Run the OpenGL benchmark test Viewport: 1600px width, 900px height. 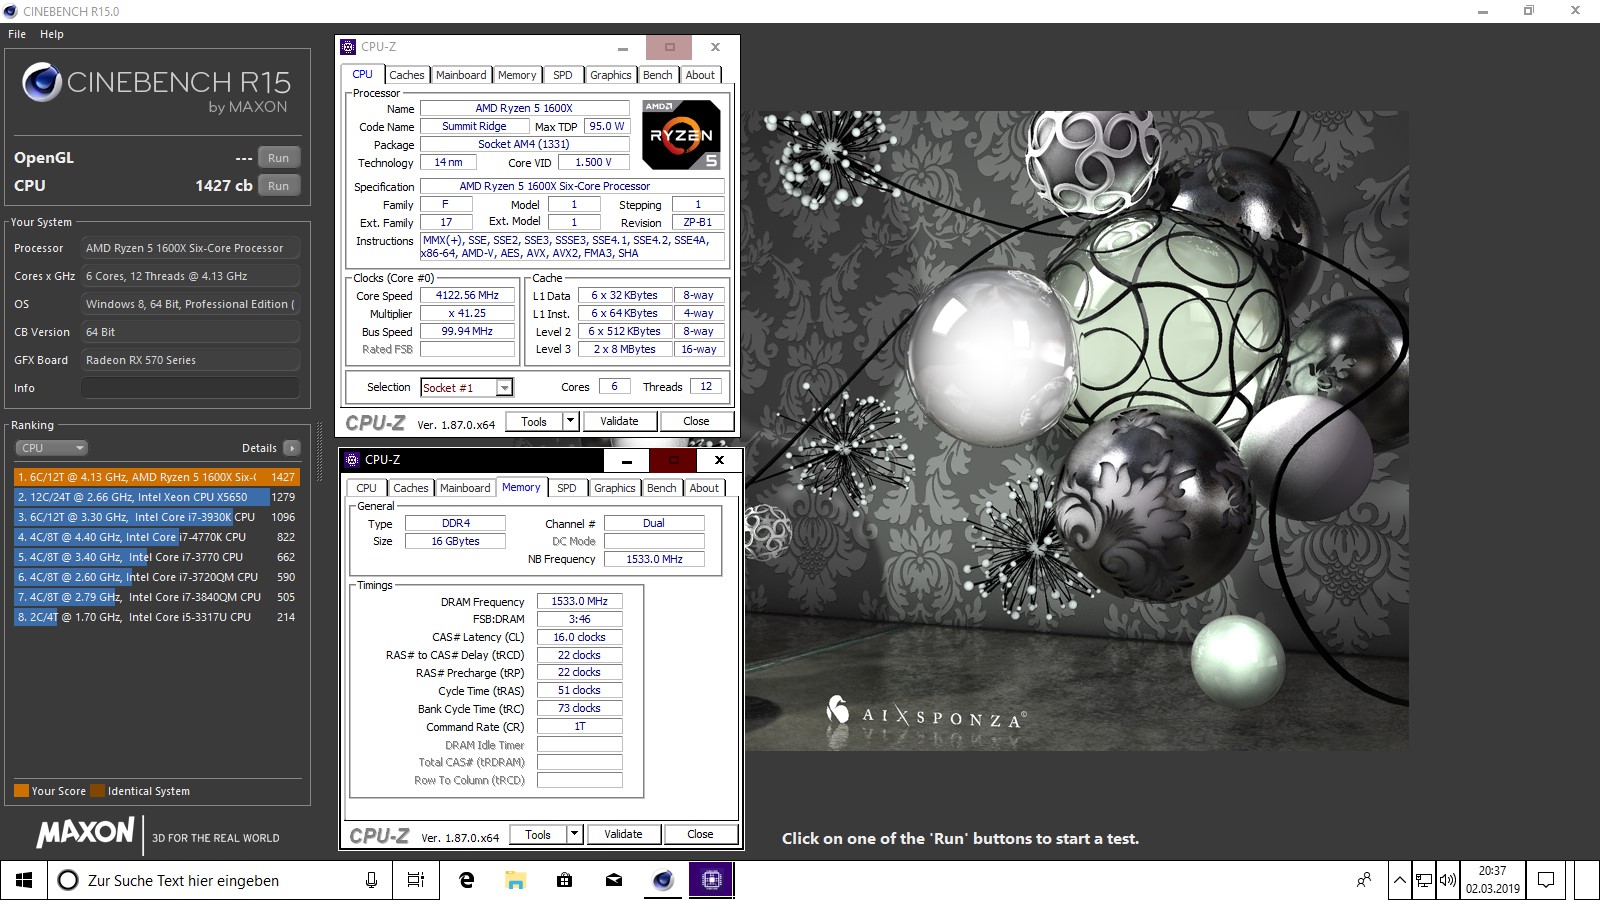point(279,158)
